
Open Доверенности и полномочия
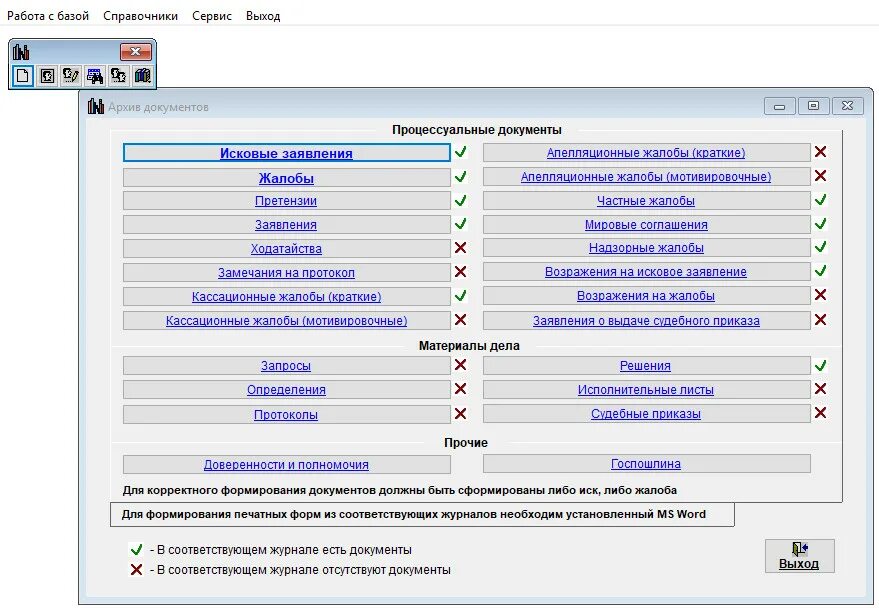[x=286, y=465]
